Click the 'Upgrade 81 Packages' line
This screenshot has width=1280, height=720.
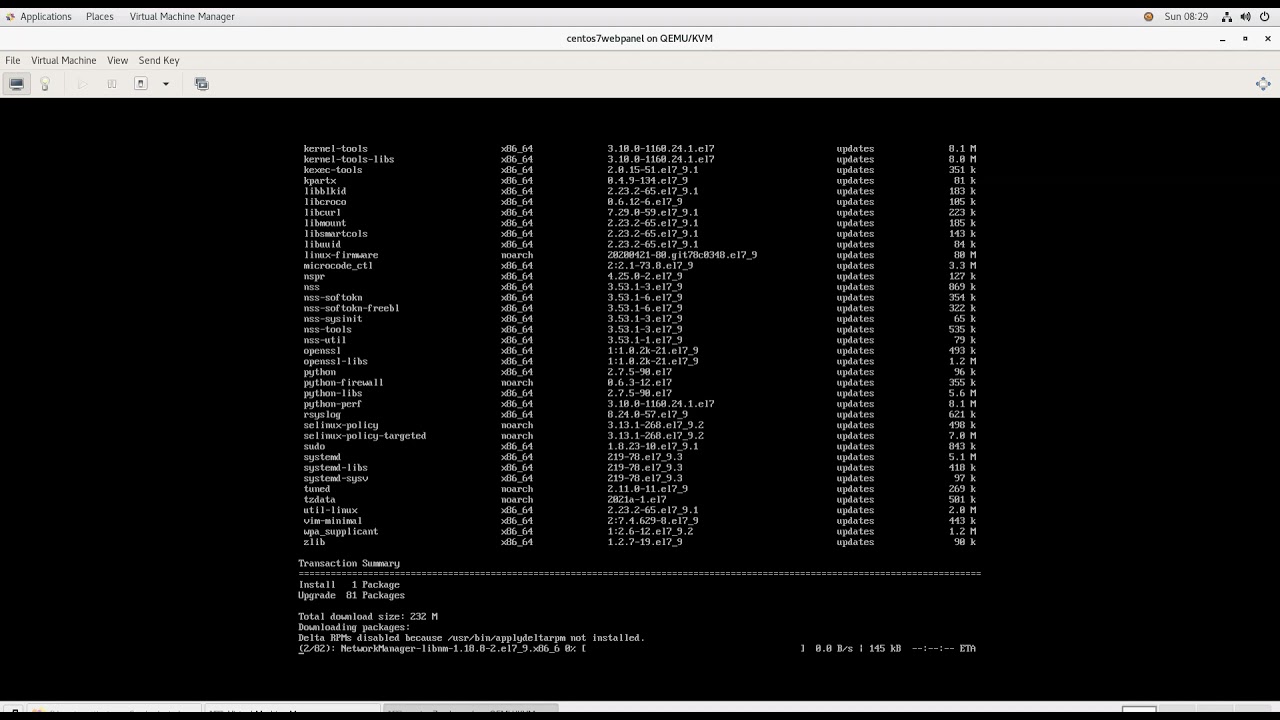point(351,595)
